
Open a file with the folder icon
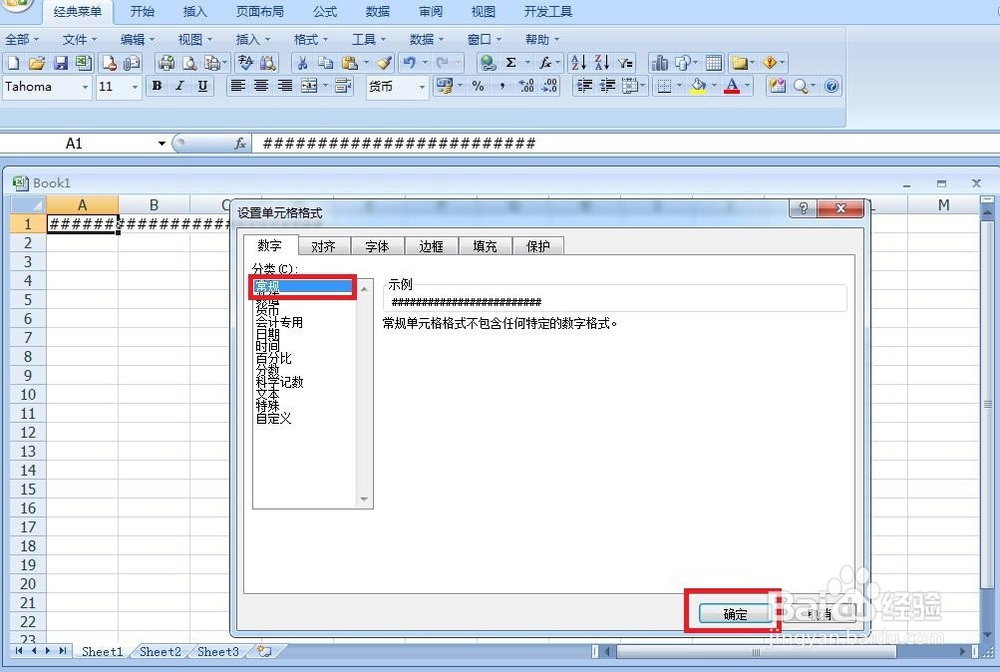point(37,62)
